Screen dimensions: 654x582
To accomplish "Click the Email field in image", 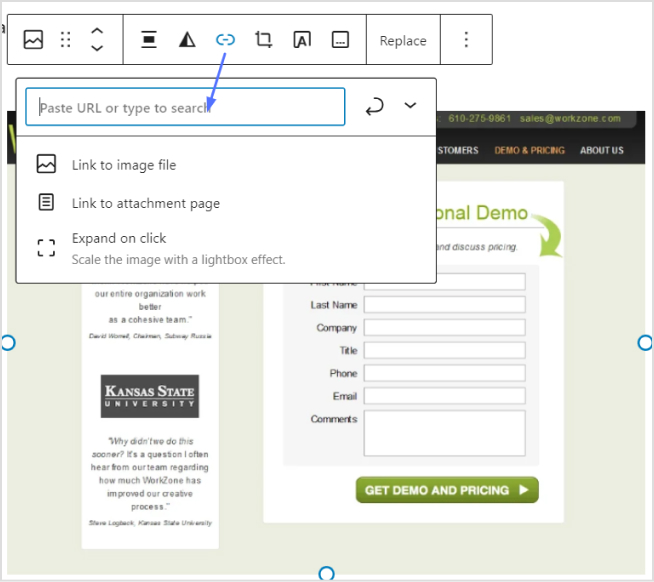I will tap(445, 396).
